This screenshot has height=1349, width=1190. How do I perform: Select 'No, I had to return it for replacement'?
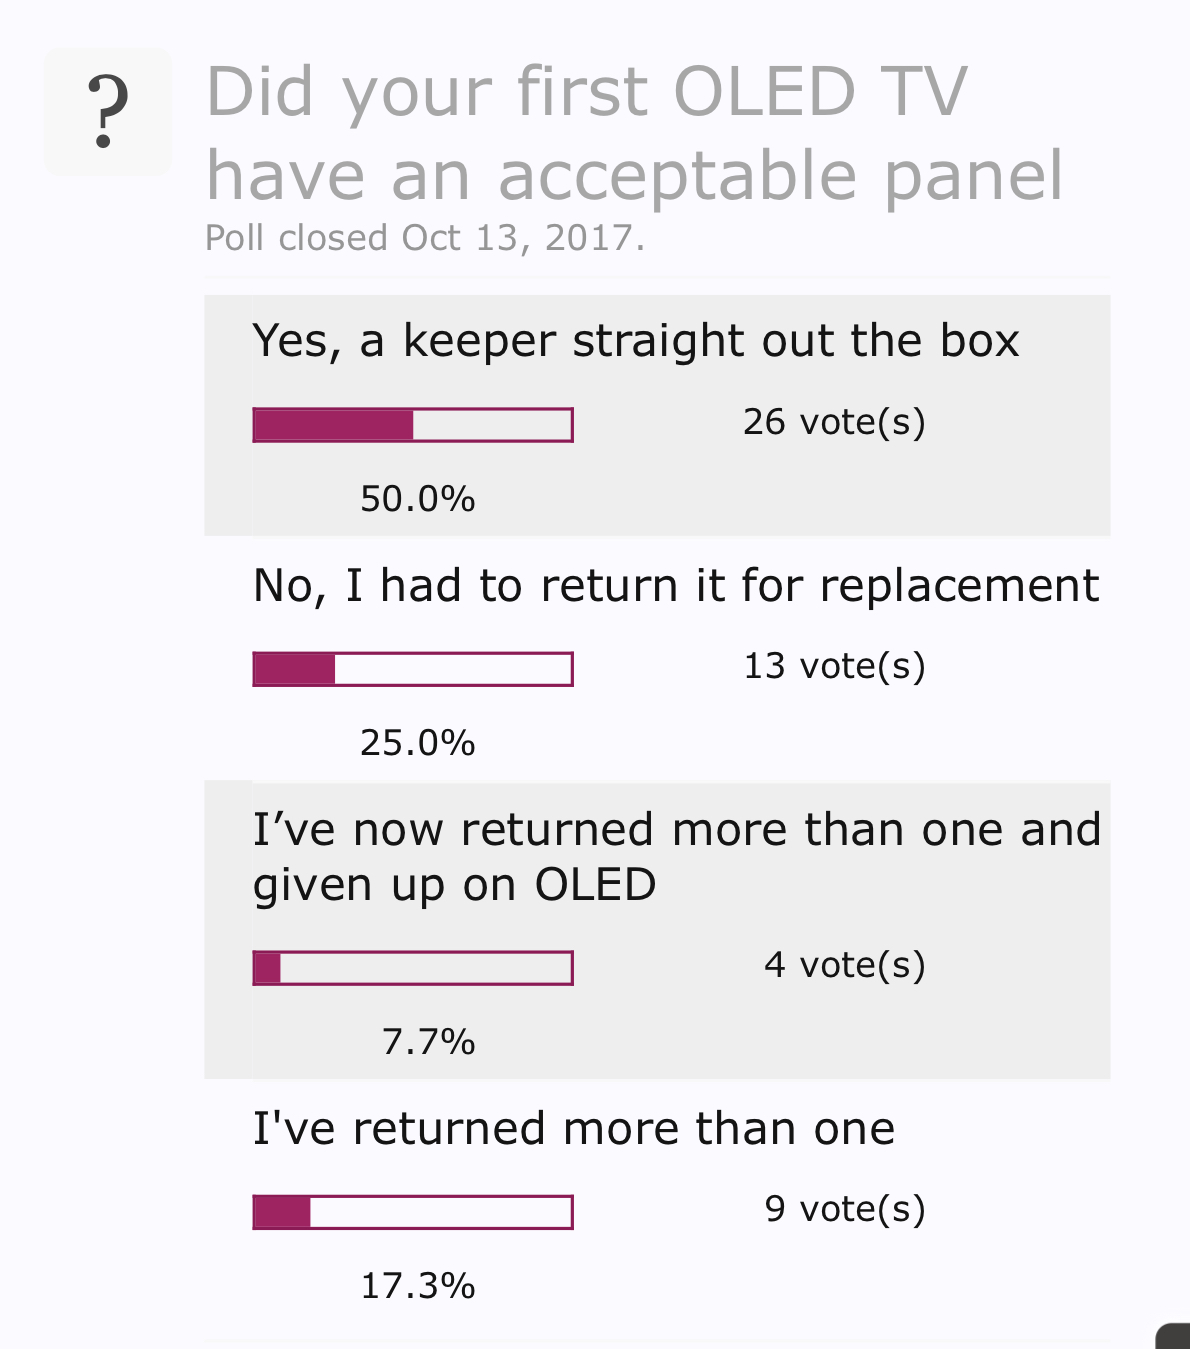676,586
